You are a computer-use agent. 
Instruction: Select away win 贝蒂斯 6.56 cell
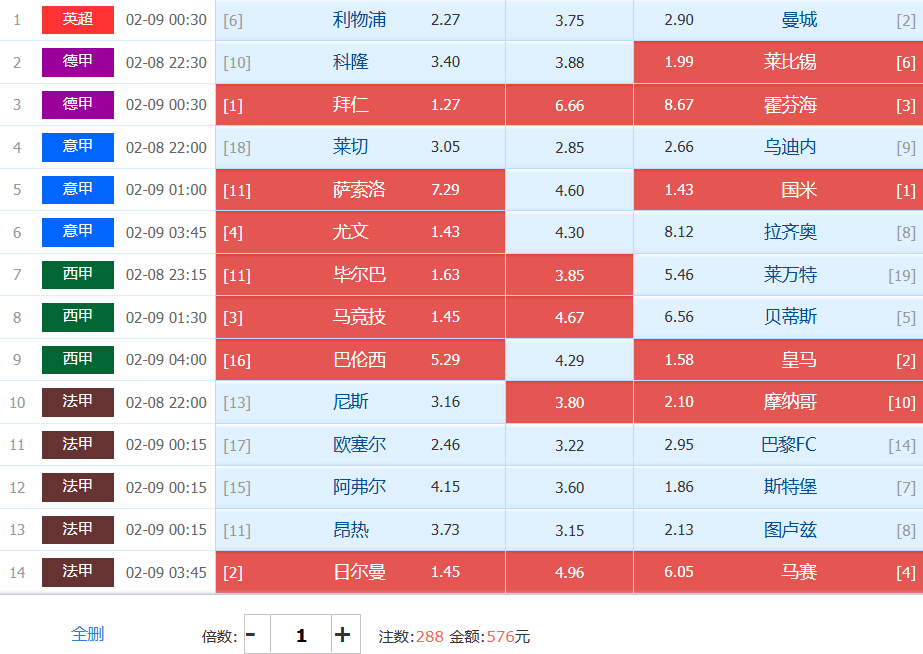[x=778, y=317]
